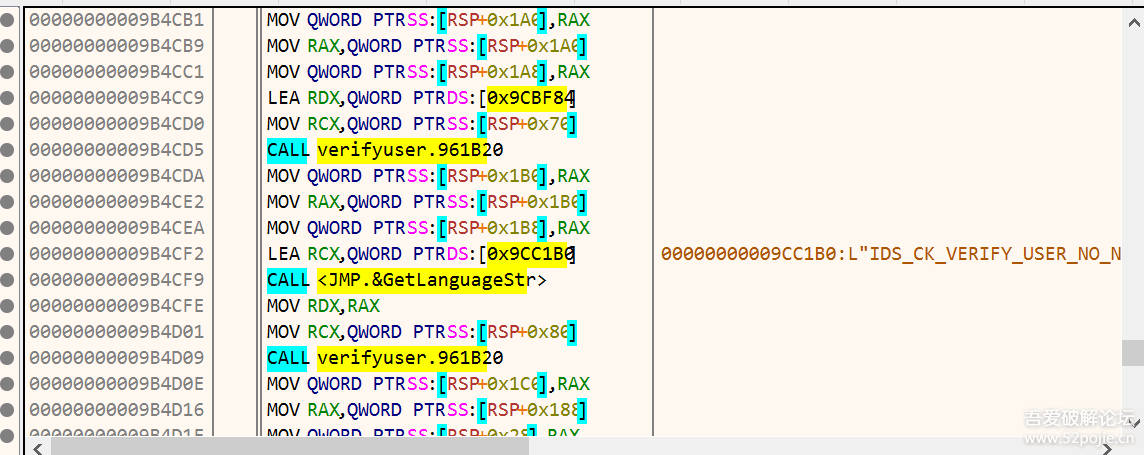This screenshot has width=1144, height=455.
Task: Select address 00000000009B4CD0 in address column
Action: (116, 124)
